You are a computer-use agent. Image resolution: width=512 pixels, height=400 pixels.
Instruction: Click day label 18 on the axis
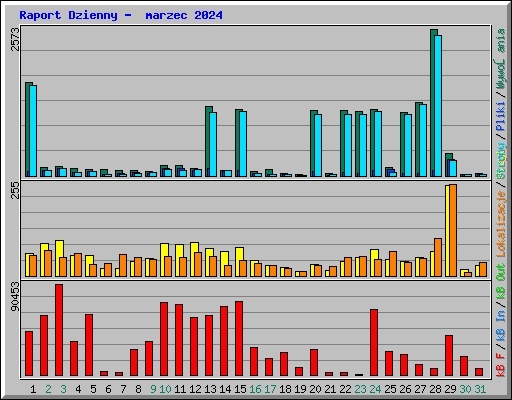pos(285,389)
